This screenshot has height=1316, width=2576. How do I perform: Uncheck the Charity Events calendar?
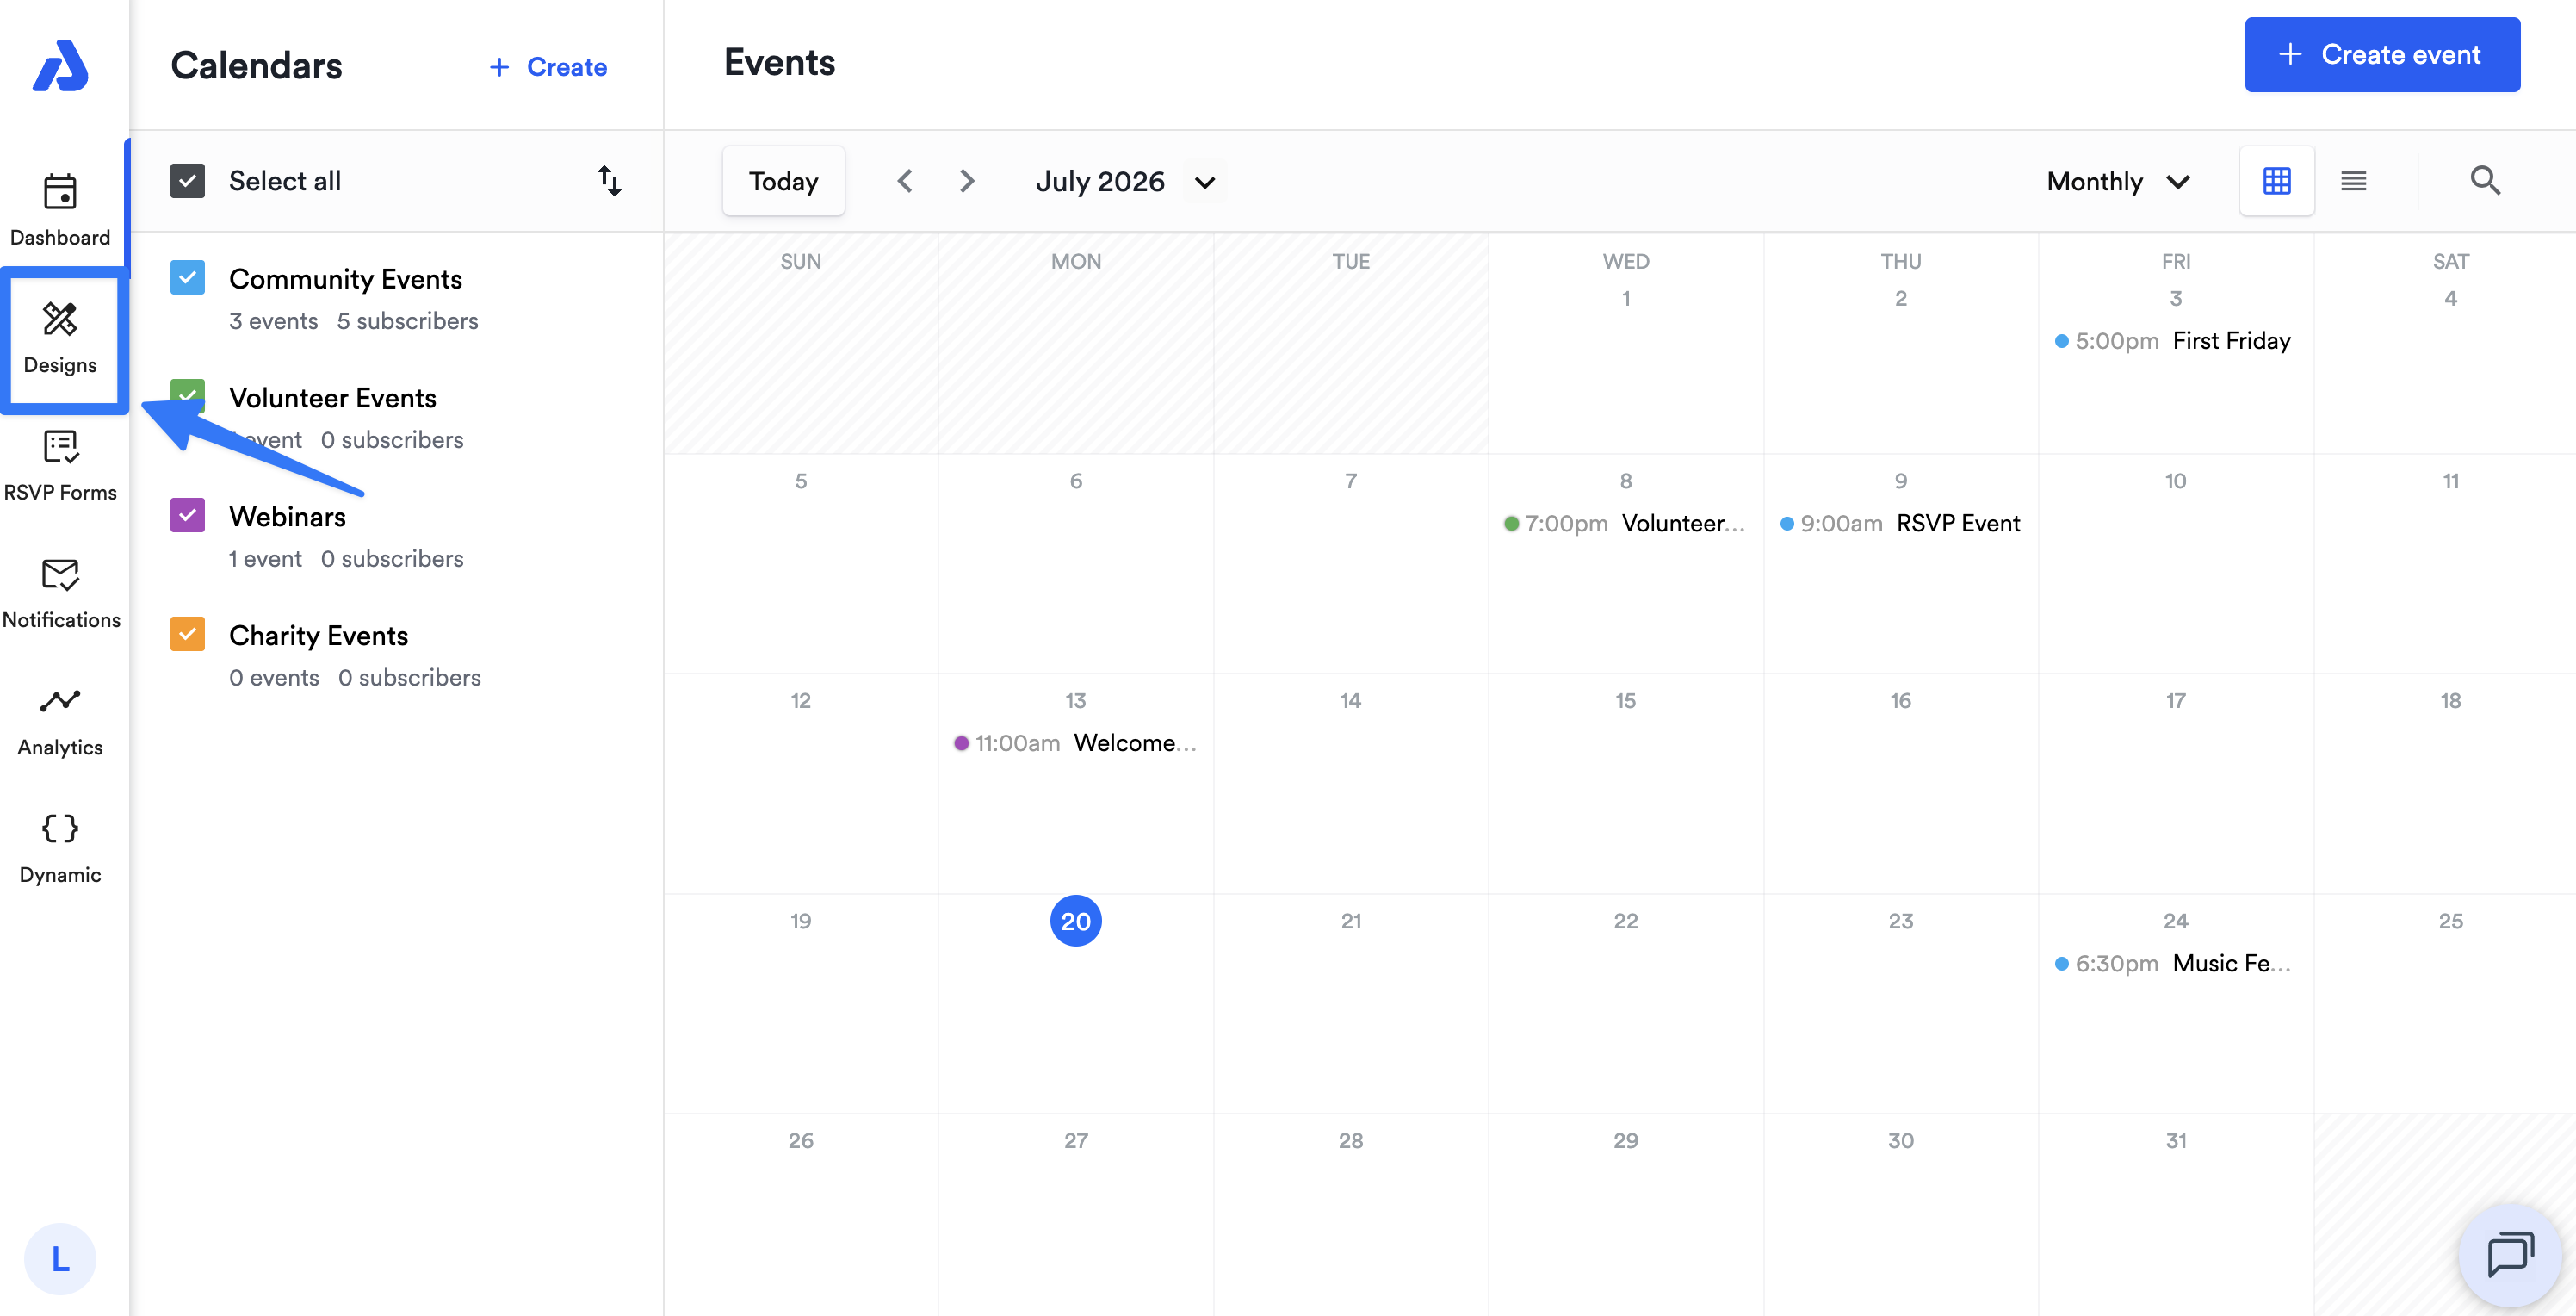tap(187, 634)
